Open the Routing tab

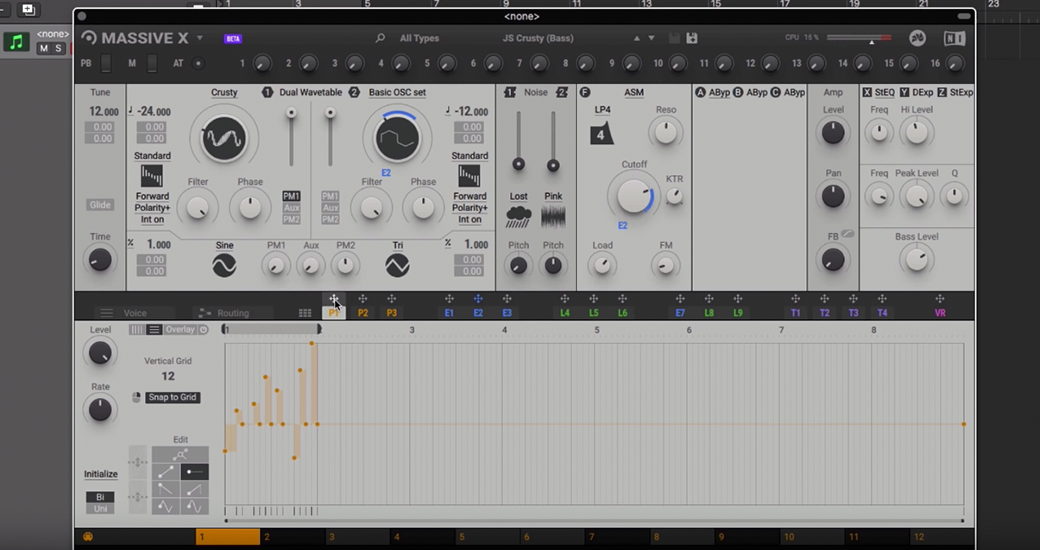[233, 313]
